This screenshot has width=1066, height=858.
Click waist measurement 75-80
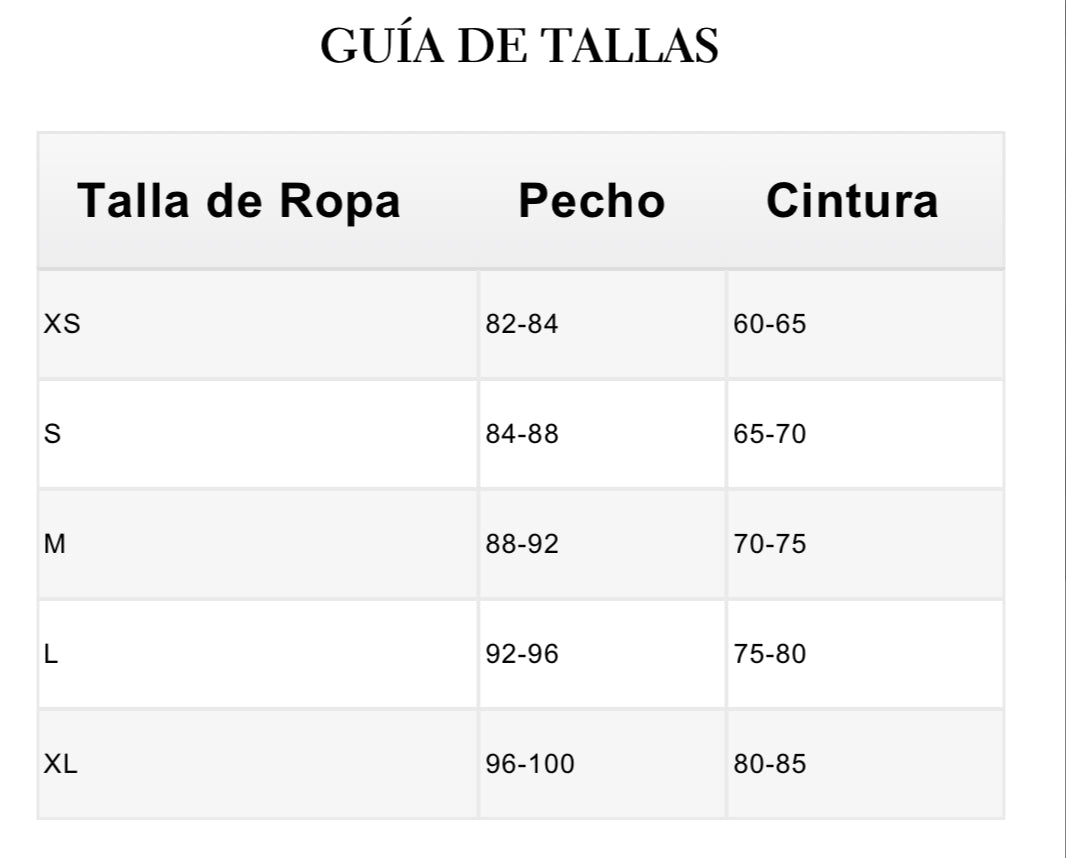[769, 655]
